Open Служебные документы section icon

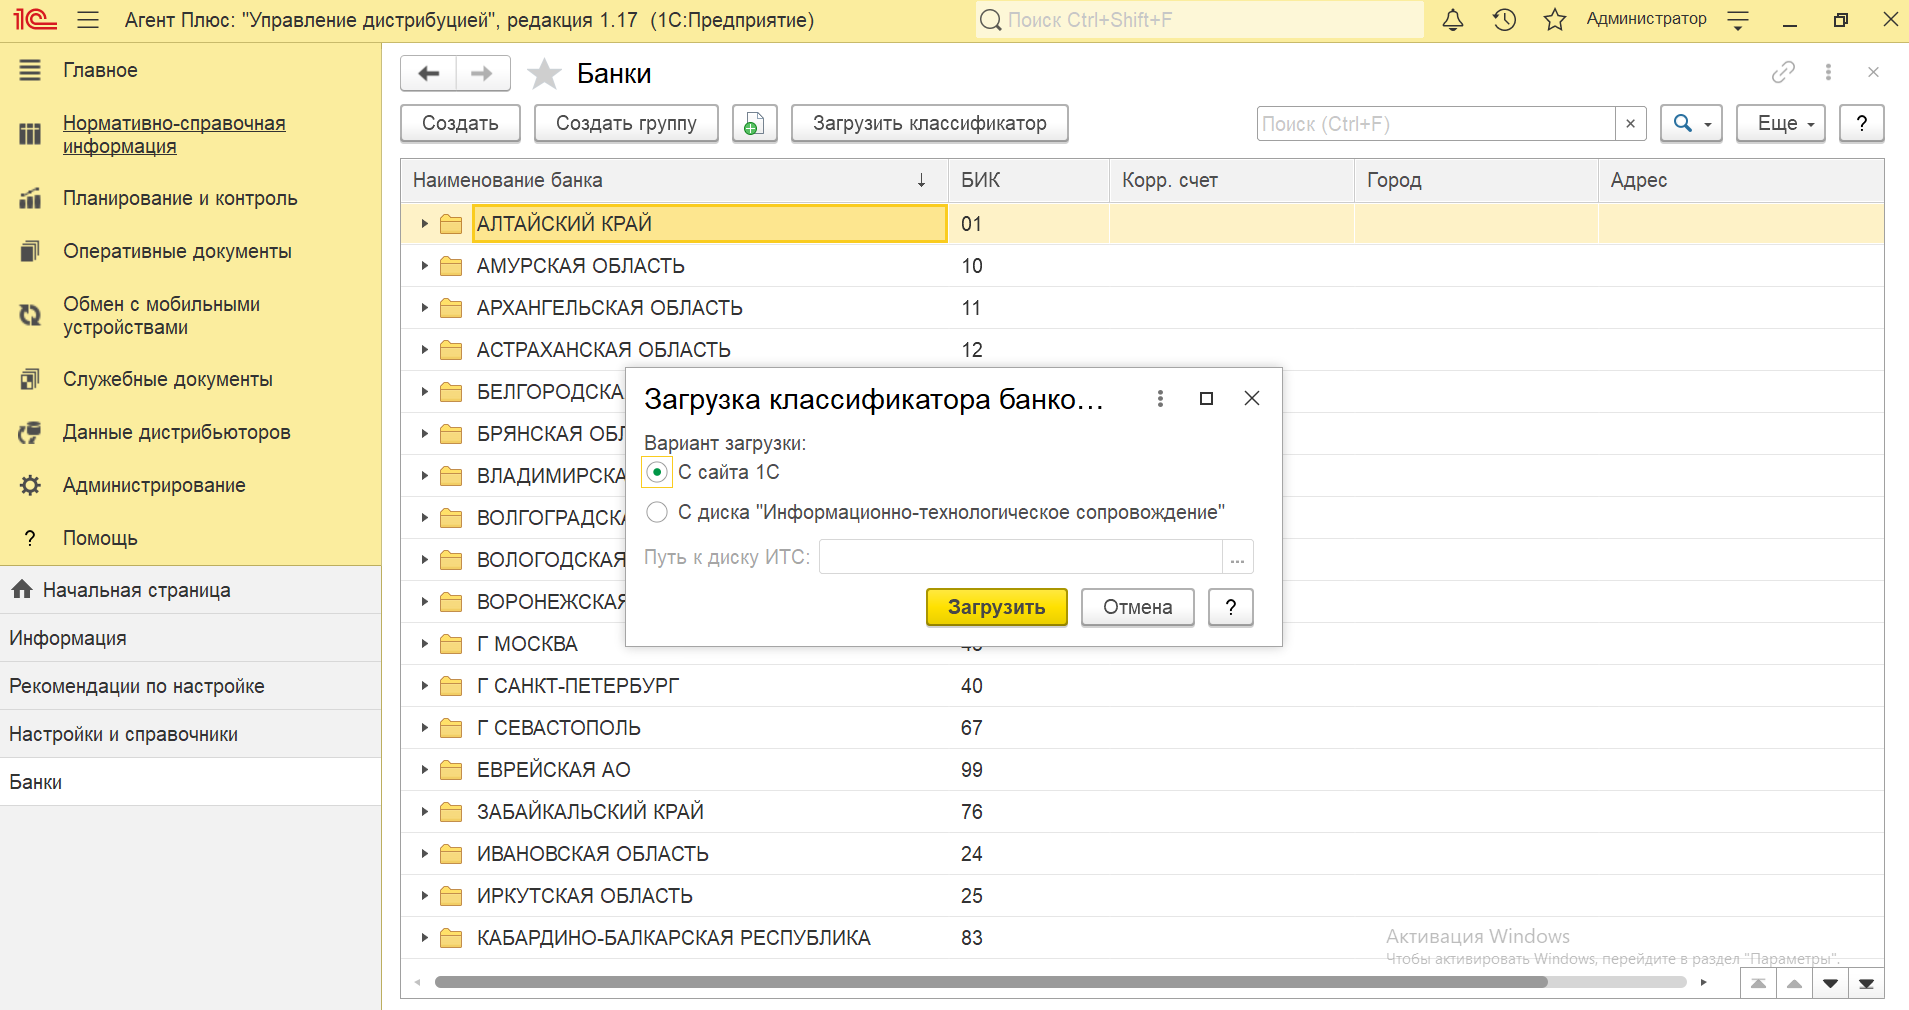click(x=30, y=379)
